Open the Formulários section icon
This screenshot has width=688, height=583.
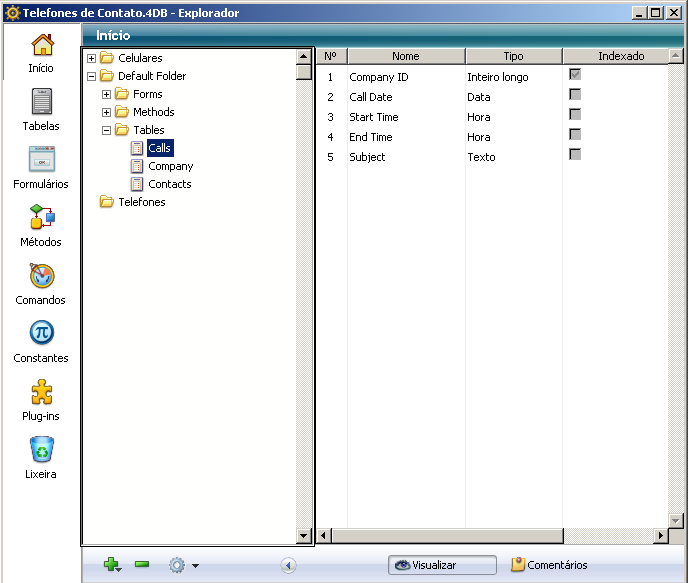pos(41,160)
